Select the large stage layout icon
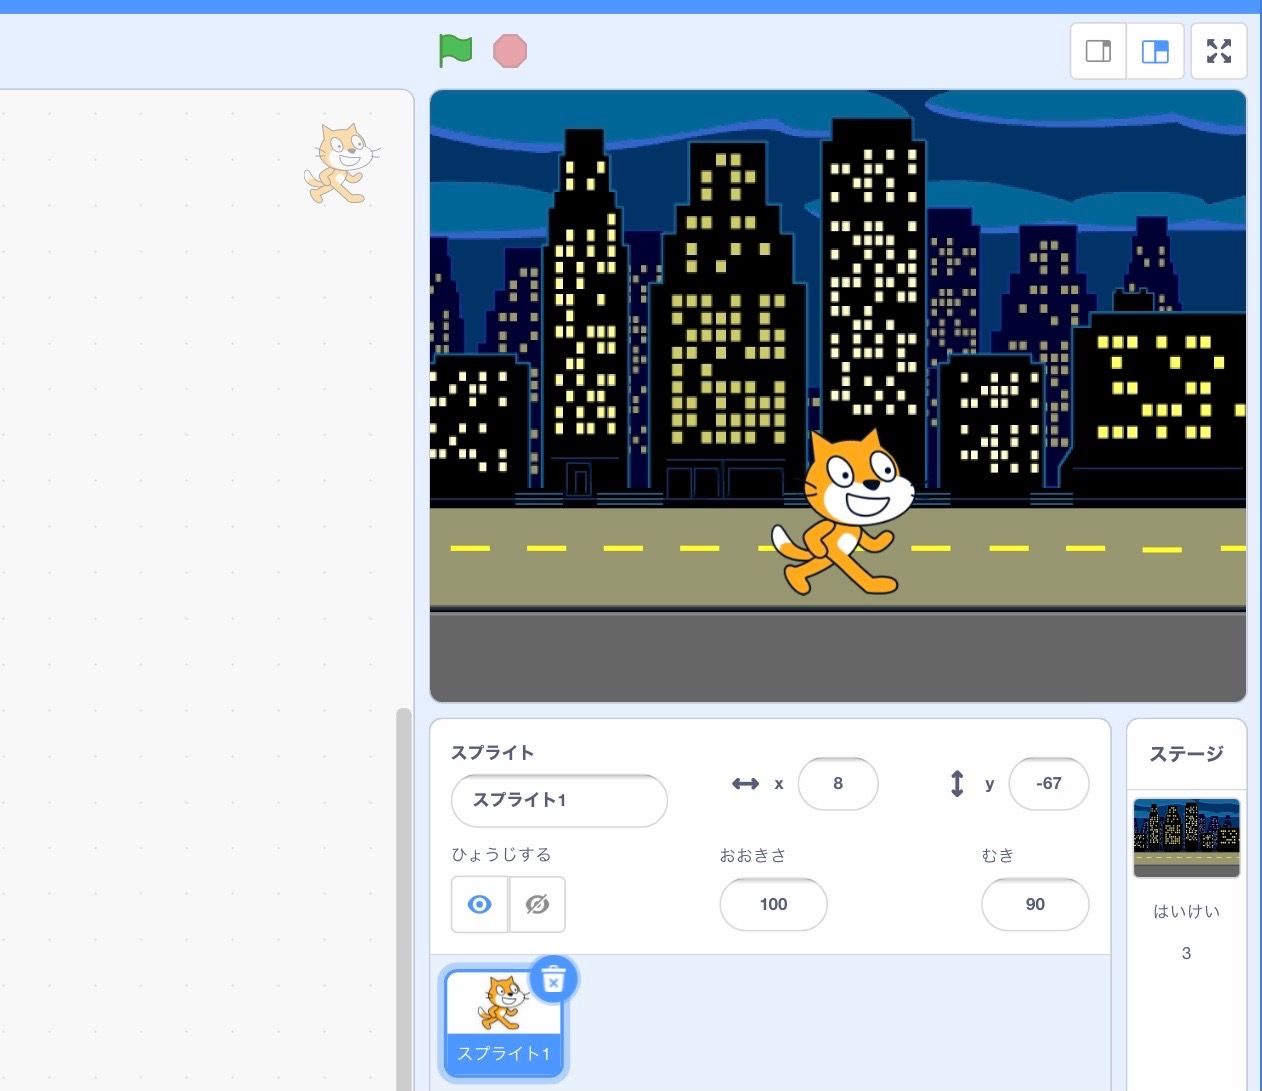The width and height of the screenshot is (1262, 1091). pyautogui.click(x=1155, y=50)
